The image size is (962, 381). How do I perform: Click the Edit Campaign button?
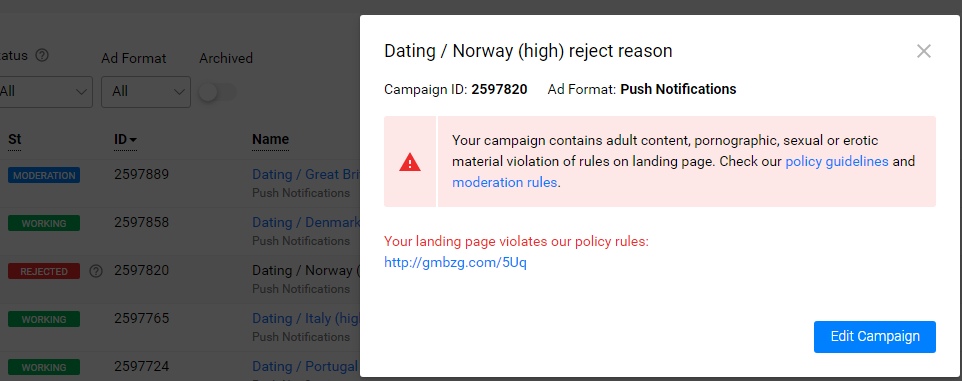point(875,336)
